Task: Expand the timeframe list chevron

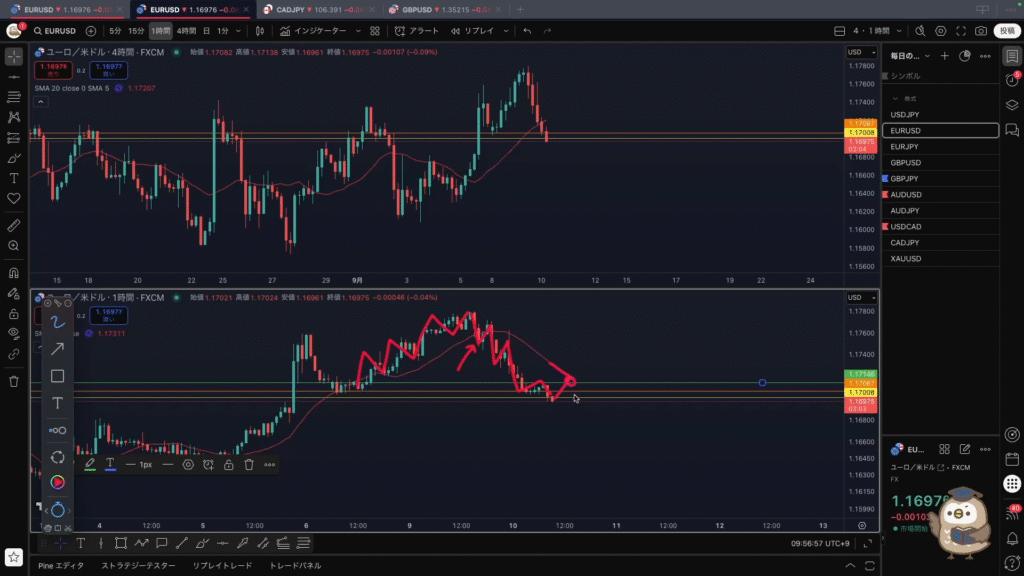Action: coord(238,31)
